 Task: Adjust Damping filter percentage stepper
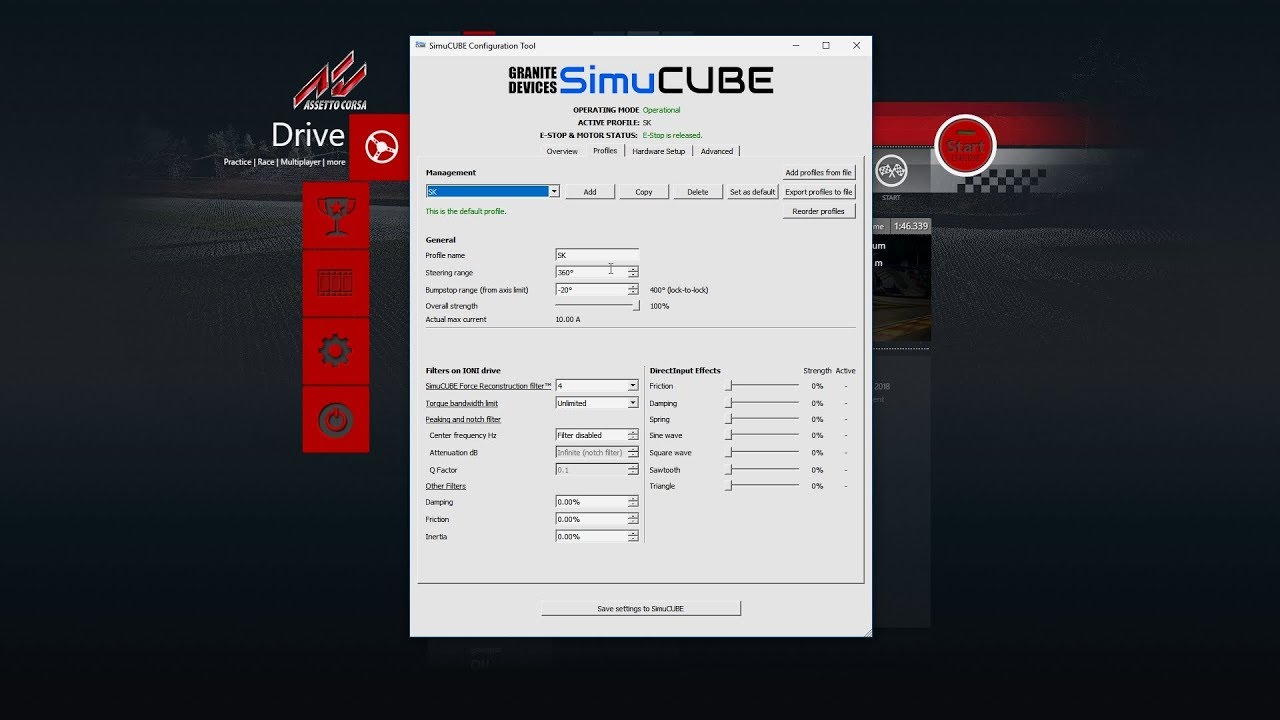tap(634, 502)
